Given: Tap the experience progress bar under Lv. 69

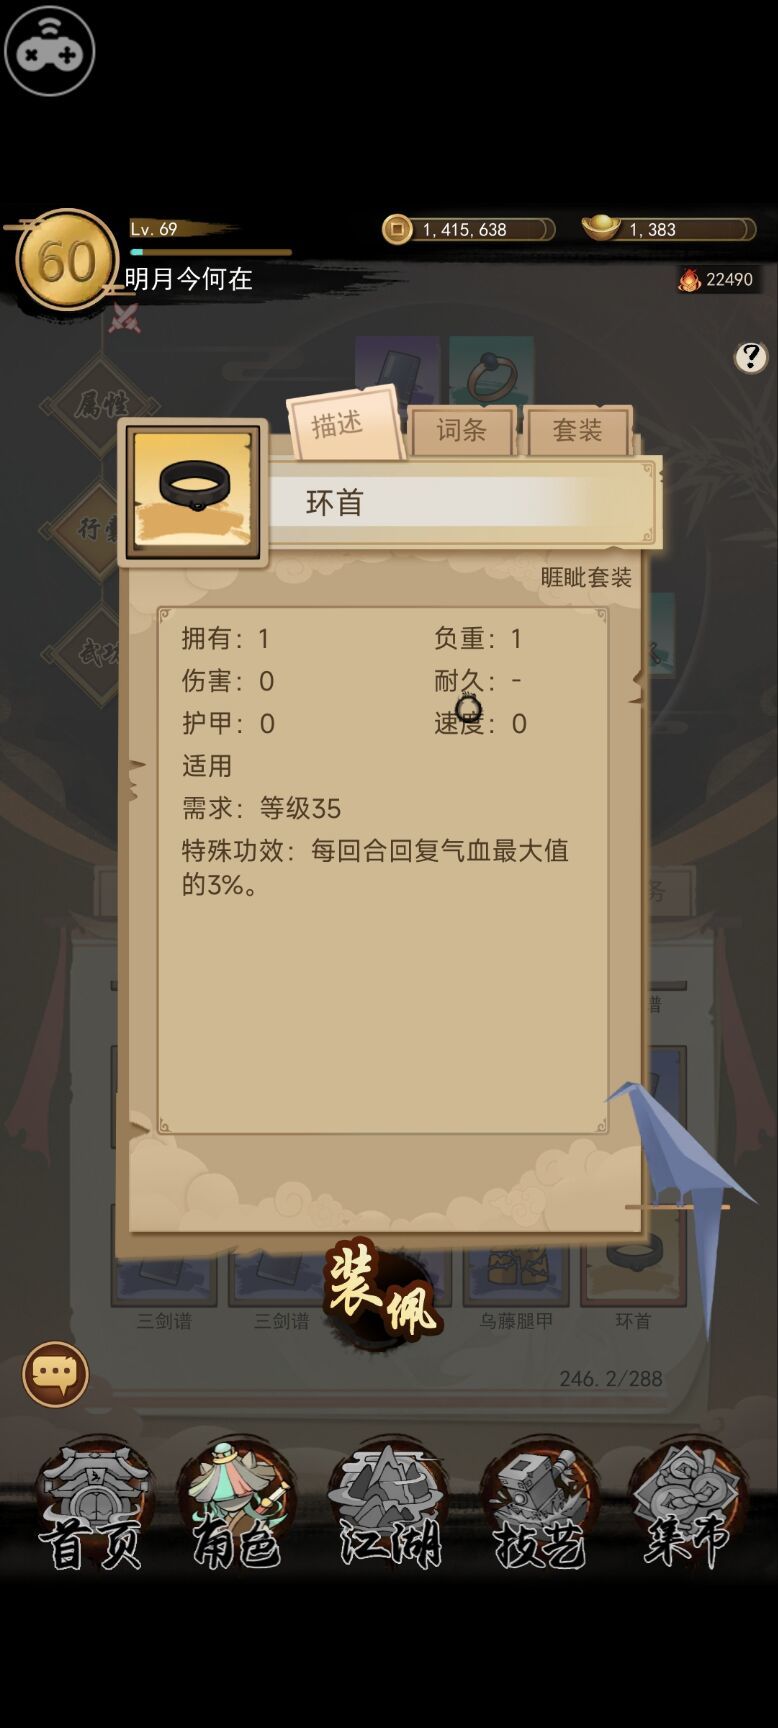Looking at the screenshot, I should point(211,252).
